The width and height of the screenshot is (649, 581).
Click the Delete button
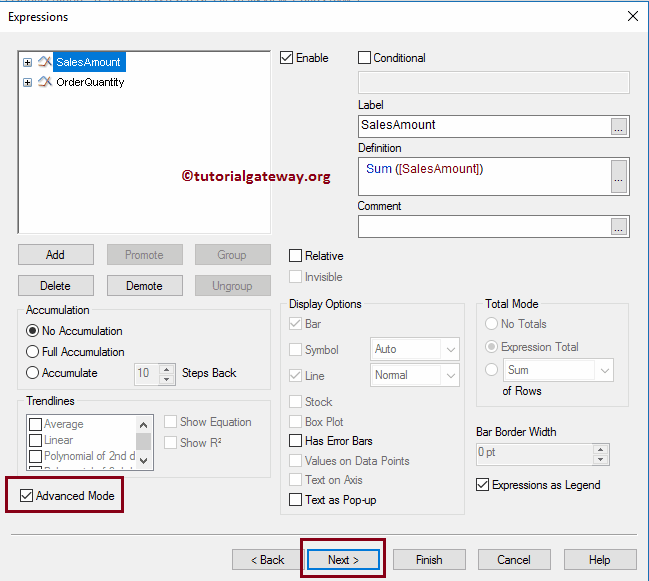tap(56, 286)
